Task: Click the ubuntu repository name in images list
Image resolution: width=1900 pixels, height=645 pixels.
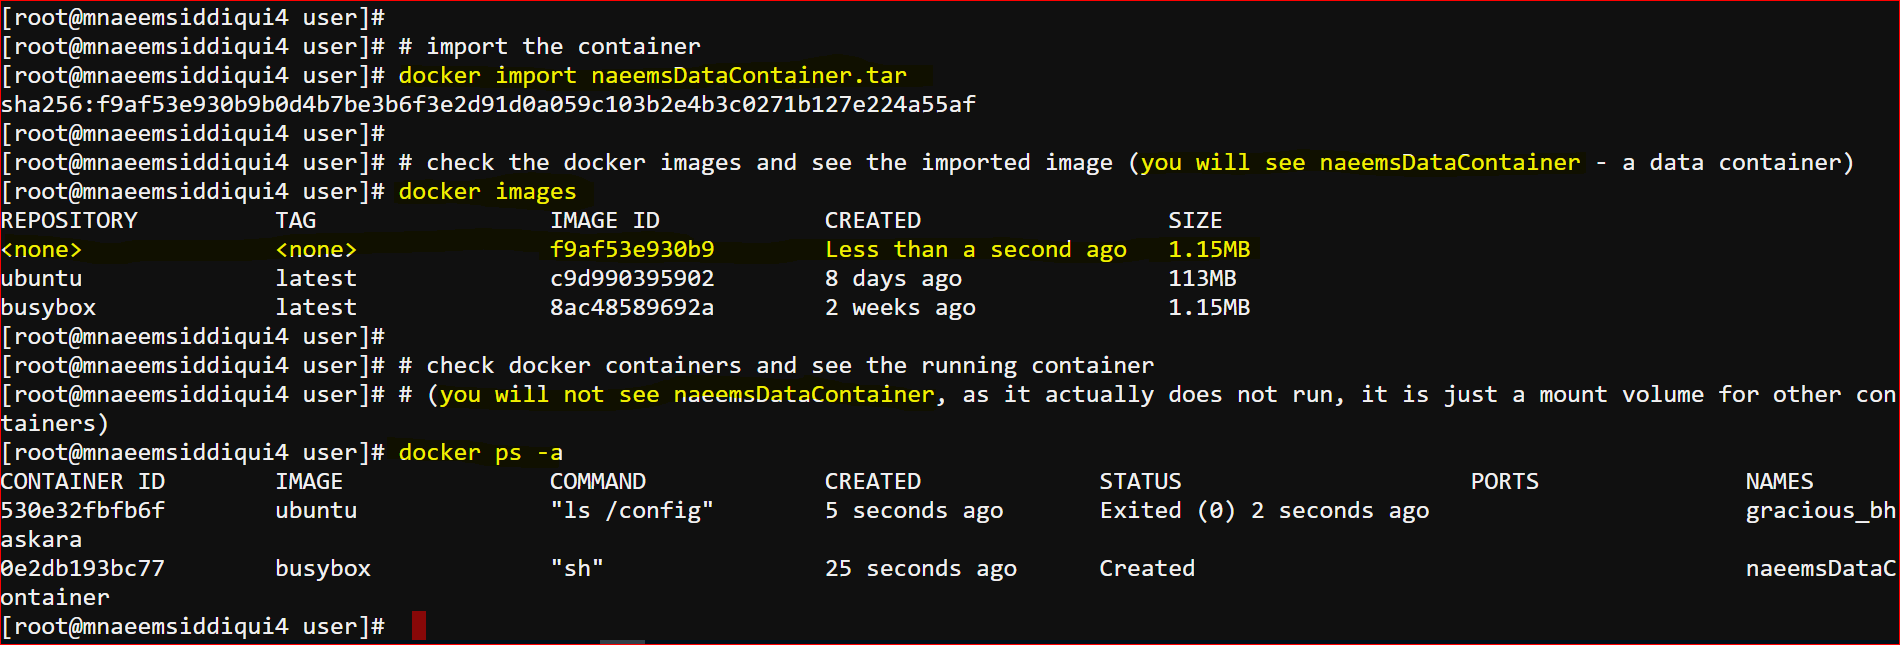Action: tap(41, 279)
